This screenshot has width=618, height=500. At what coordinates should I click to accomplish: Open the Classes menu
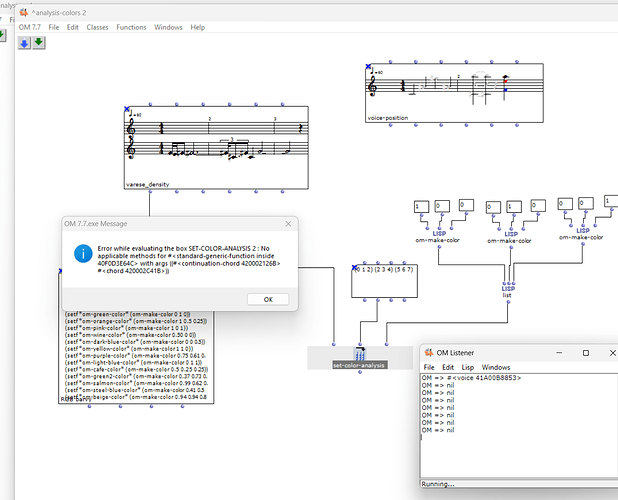[97, 27]
